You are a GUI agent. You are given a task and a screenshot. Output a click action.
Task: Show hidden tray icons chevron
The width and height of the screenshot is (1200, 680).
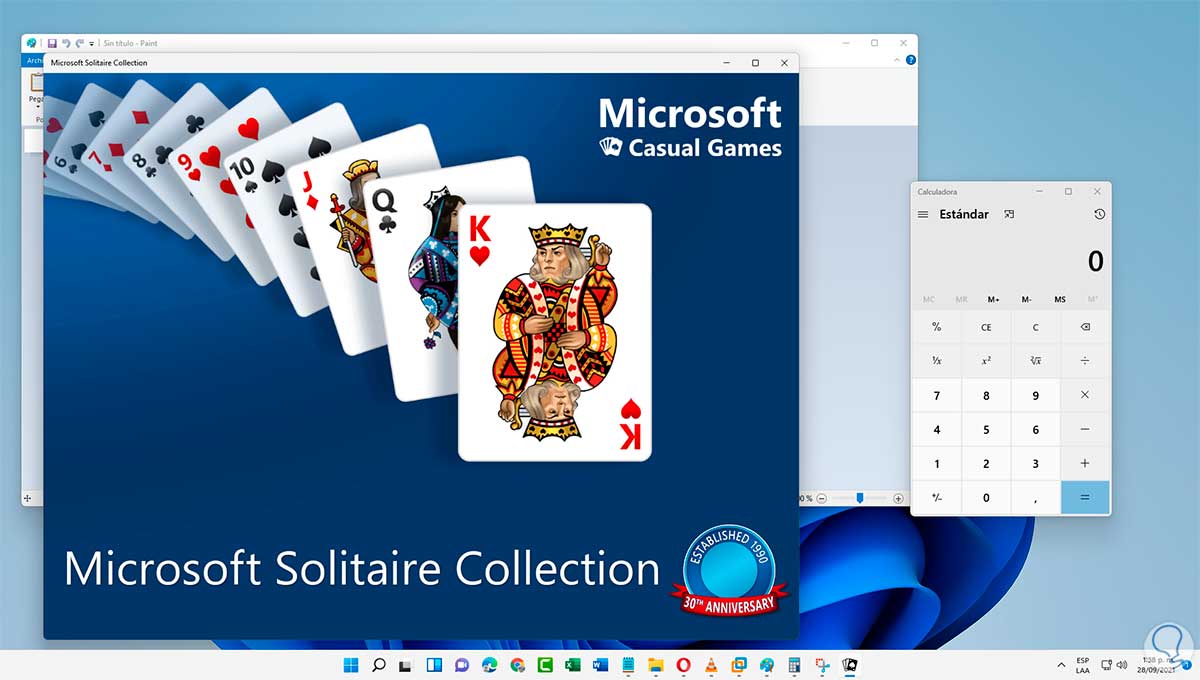(x=1060, y=664)
